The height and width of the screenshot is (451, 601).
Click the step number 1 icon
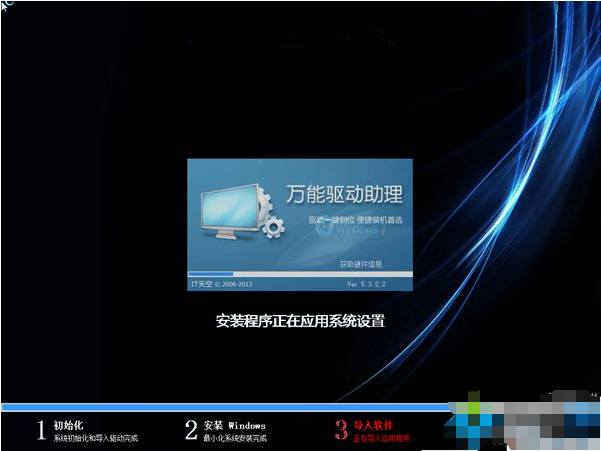click(x=41, y=430)
